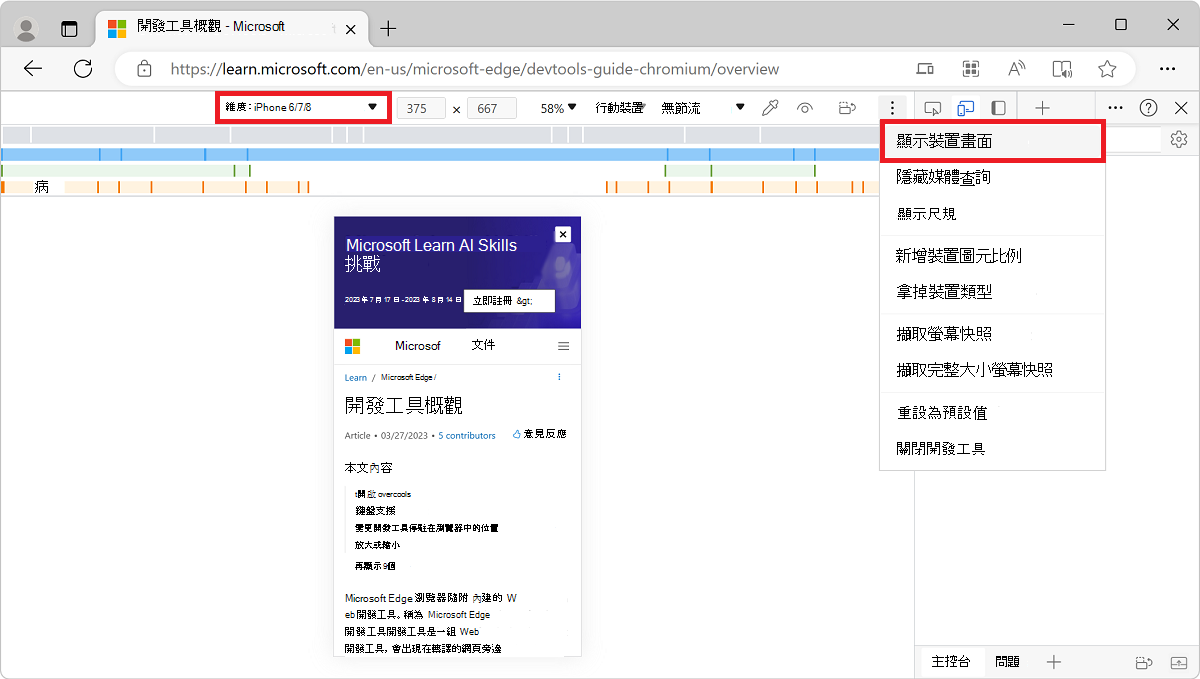
Task: Open the tab actions menu icon
Action: 69,28
